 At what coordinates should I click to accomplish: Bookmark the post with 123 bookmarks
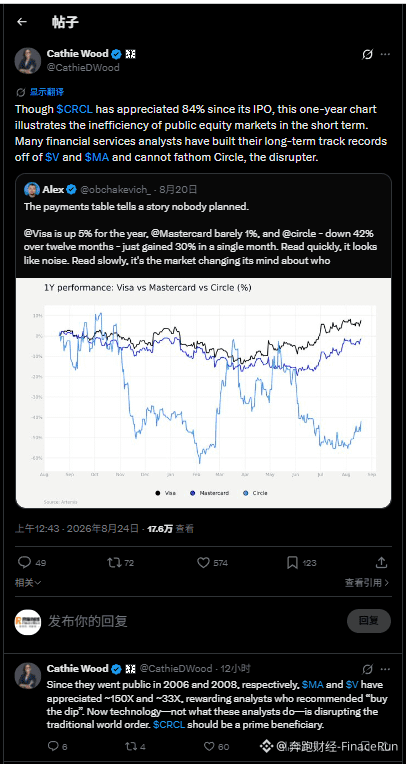click(x=292, y=563)
